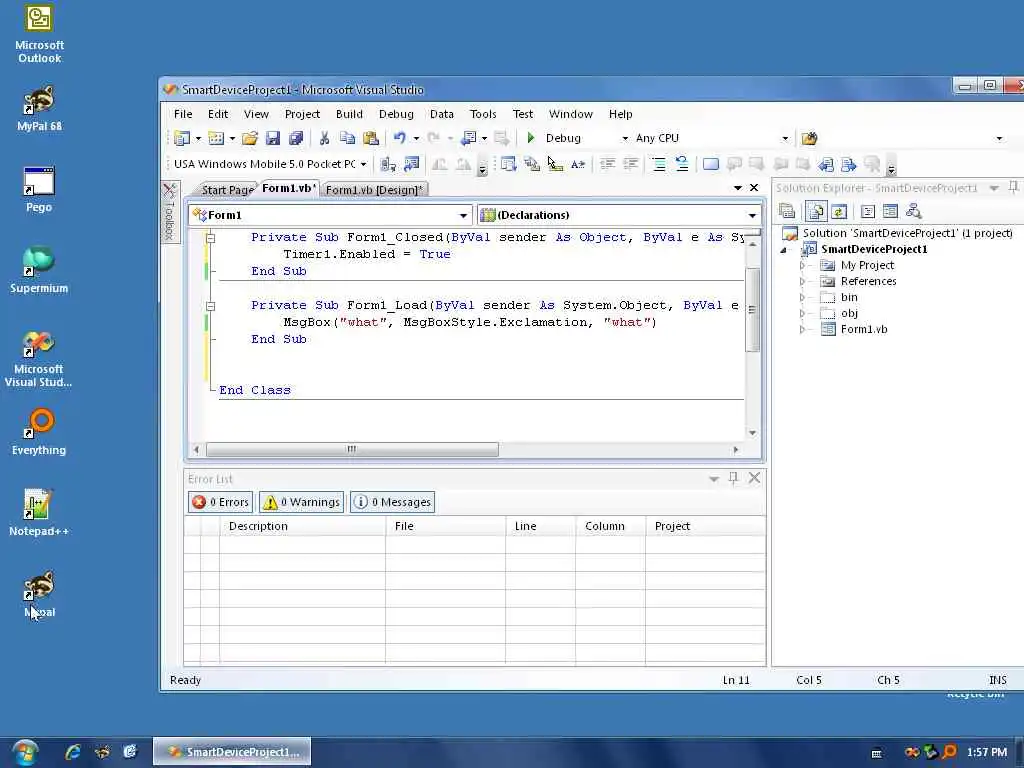Click View Class Diagram icon
This screenshot has width=1024, height=768.
pyautogui.click(x=914, y=211)
